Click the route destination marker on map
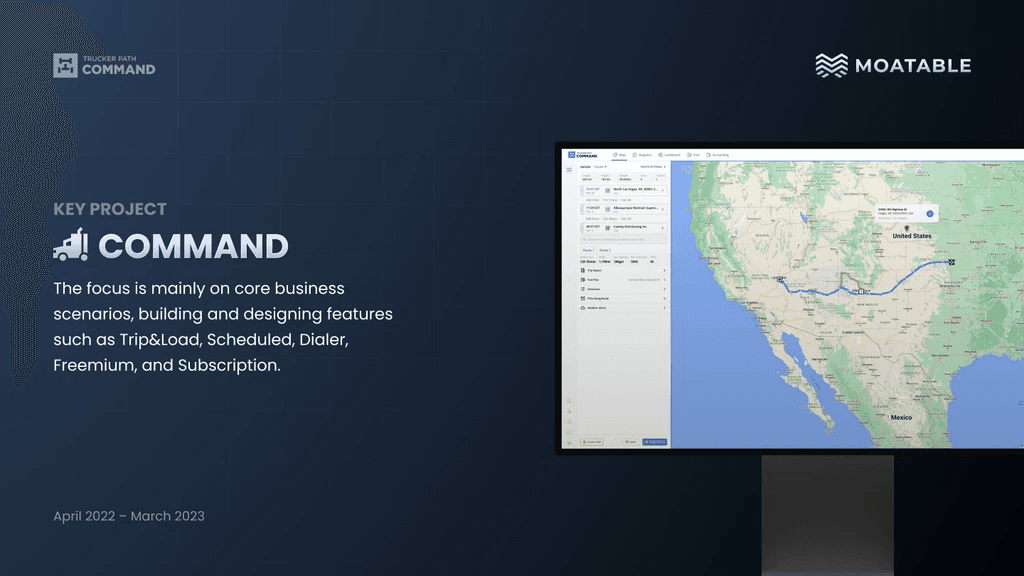Screen dimensions: 1024x576 pos(952,262)
